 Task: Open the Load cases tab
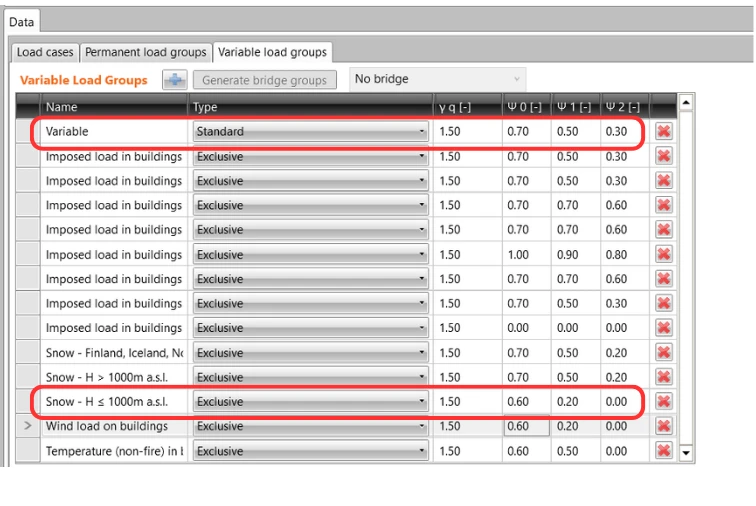click(x=45, y=52)
